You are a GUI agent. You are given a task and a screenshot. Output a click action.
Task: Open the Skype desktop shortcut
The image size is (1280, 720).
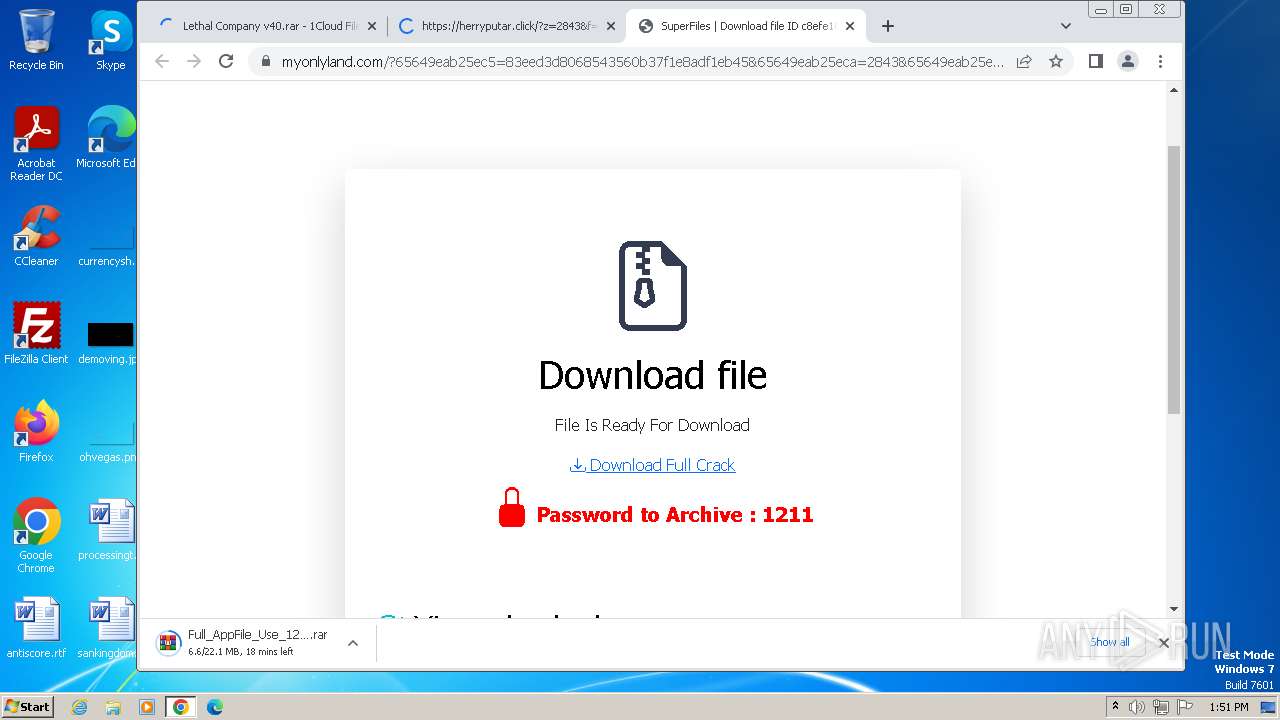(x=110, y=40)
